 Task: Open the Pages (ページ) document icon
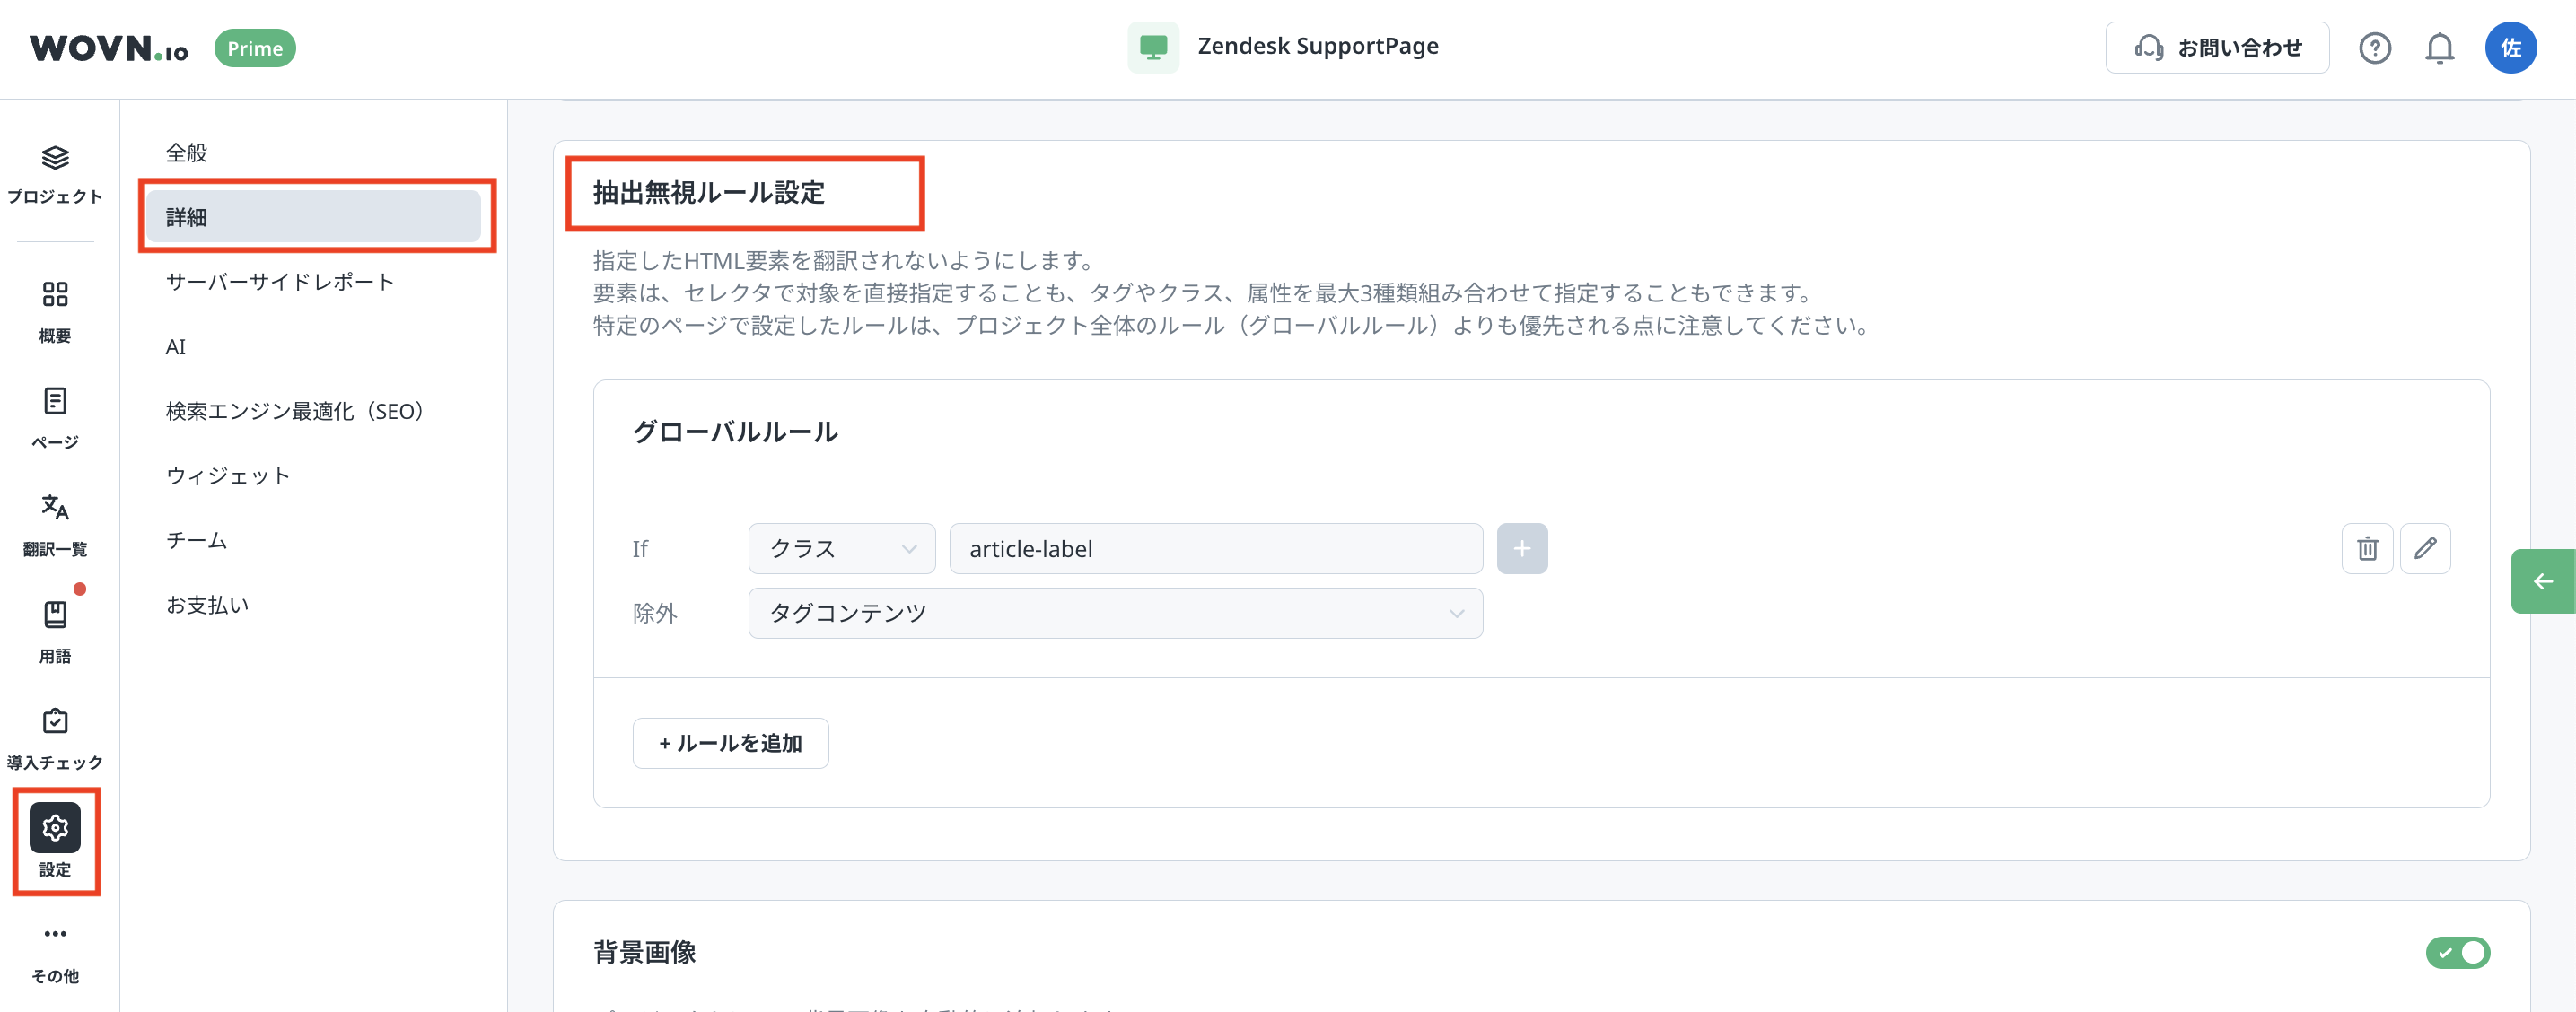(x=55, y=401)
